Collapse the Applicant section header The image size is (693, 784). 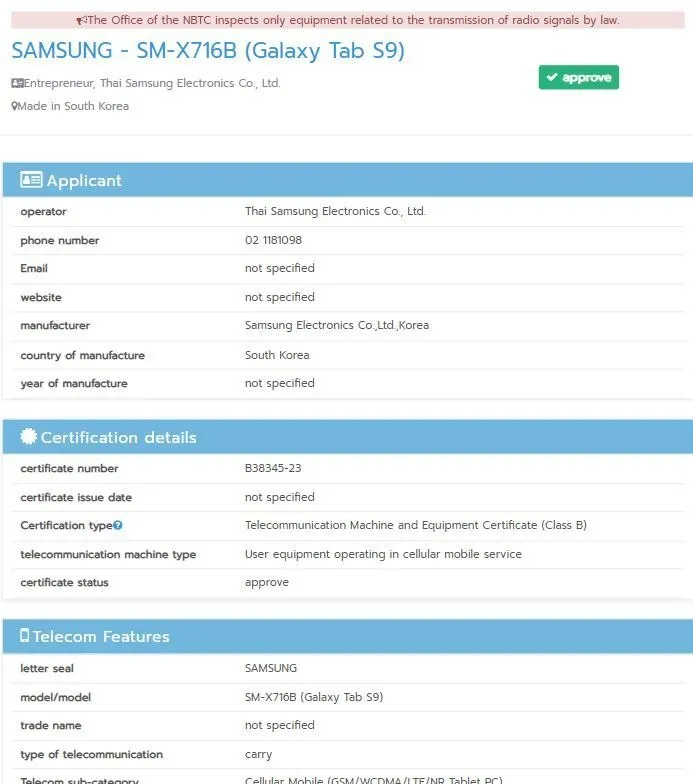tap(346, 180)
